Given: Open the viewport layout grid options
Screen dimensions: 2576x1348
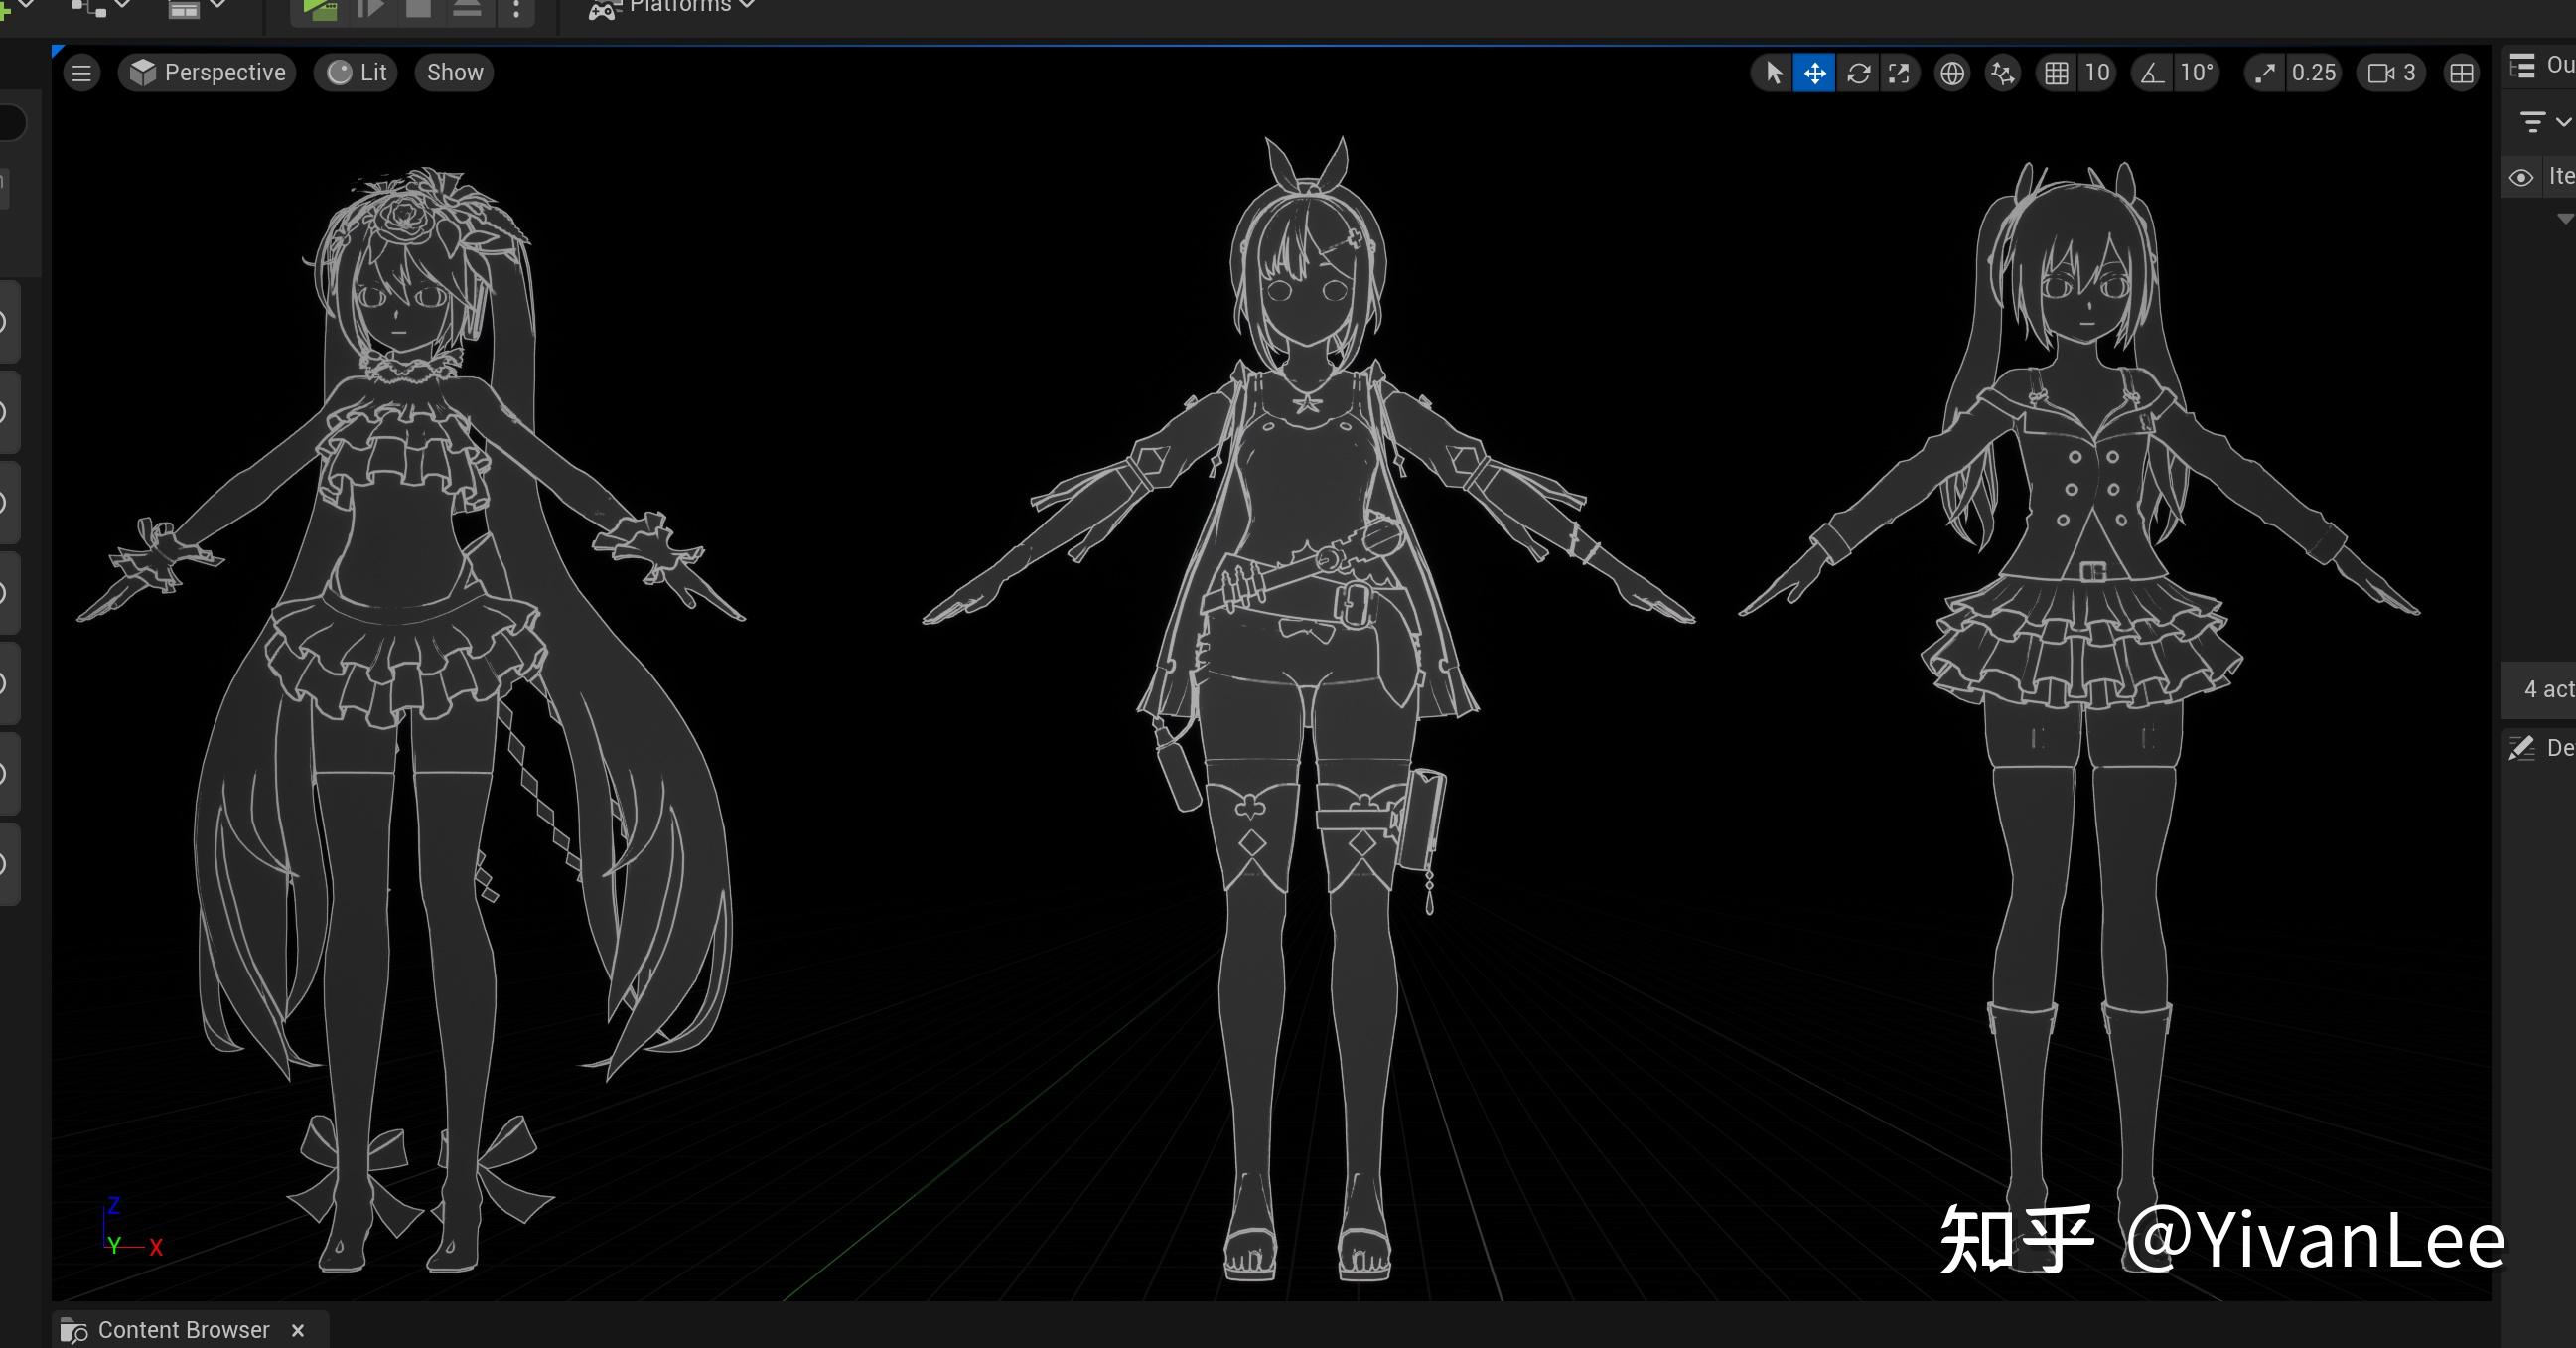Looking at the screenshot, I should tap(2462, 72).
